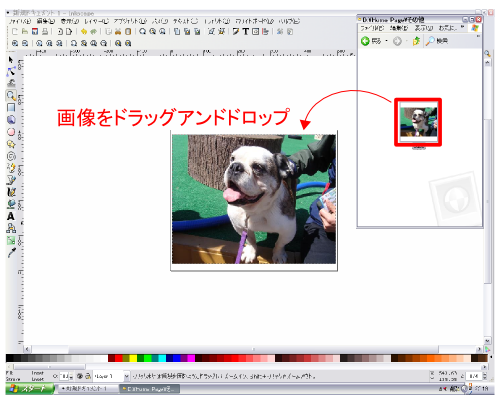The image size is (500, 400).
Task: Click the opacity O: input field
Action: point(65,376)
